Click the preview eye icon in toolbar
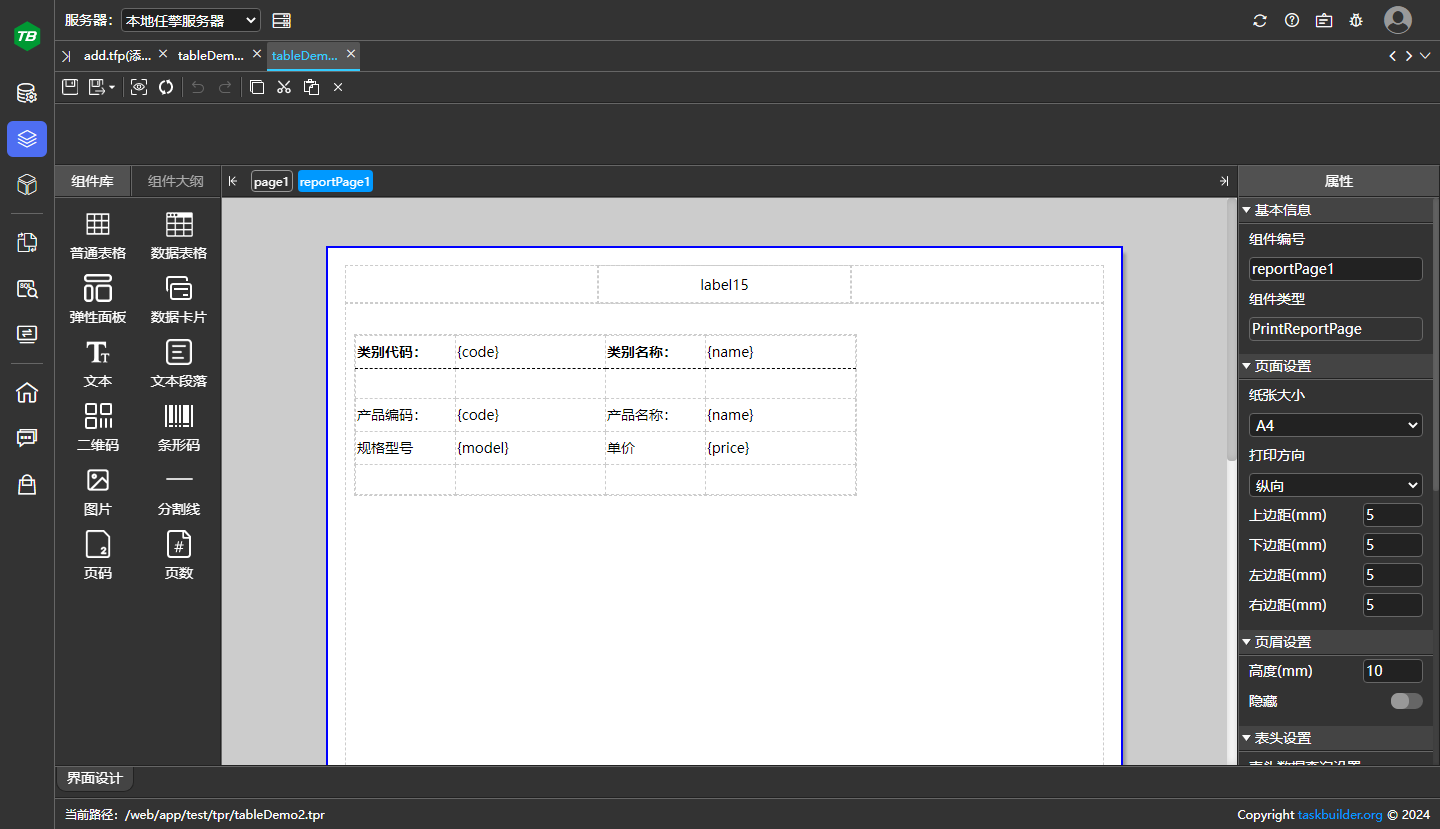This screenshot has width=1440, height=829. (139, 87)
